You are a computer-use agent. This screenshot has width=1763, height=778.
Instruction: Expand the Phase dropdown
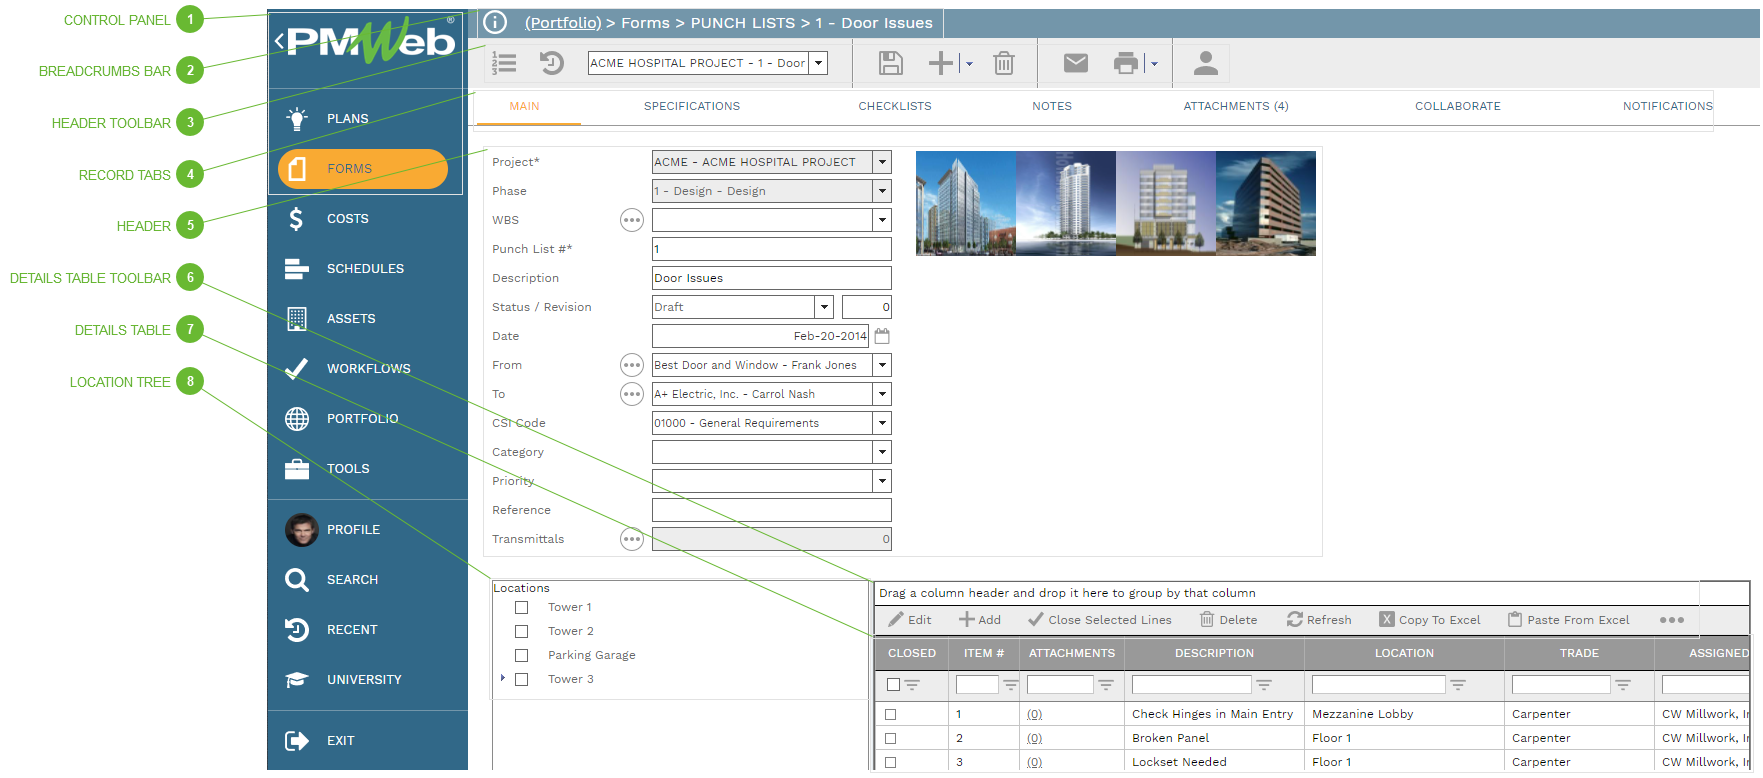pyautogui.click(x=882, y=191)
